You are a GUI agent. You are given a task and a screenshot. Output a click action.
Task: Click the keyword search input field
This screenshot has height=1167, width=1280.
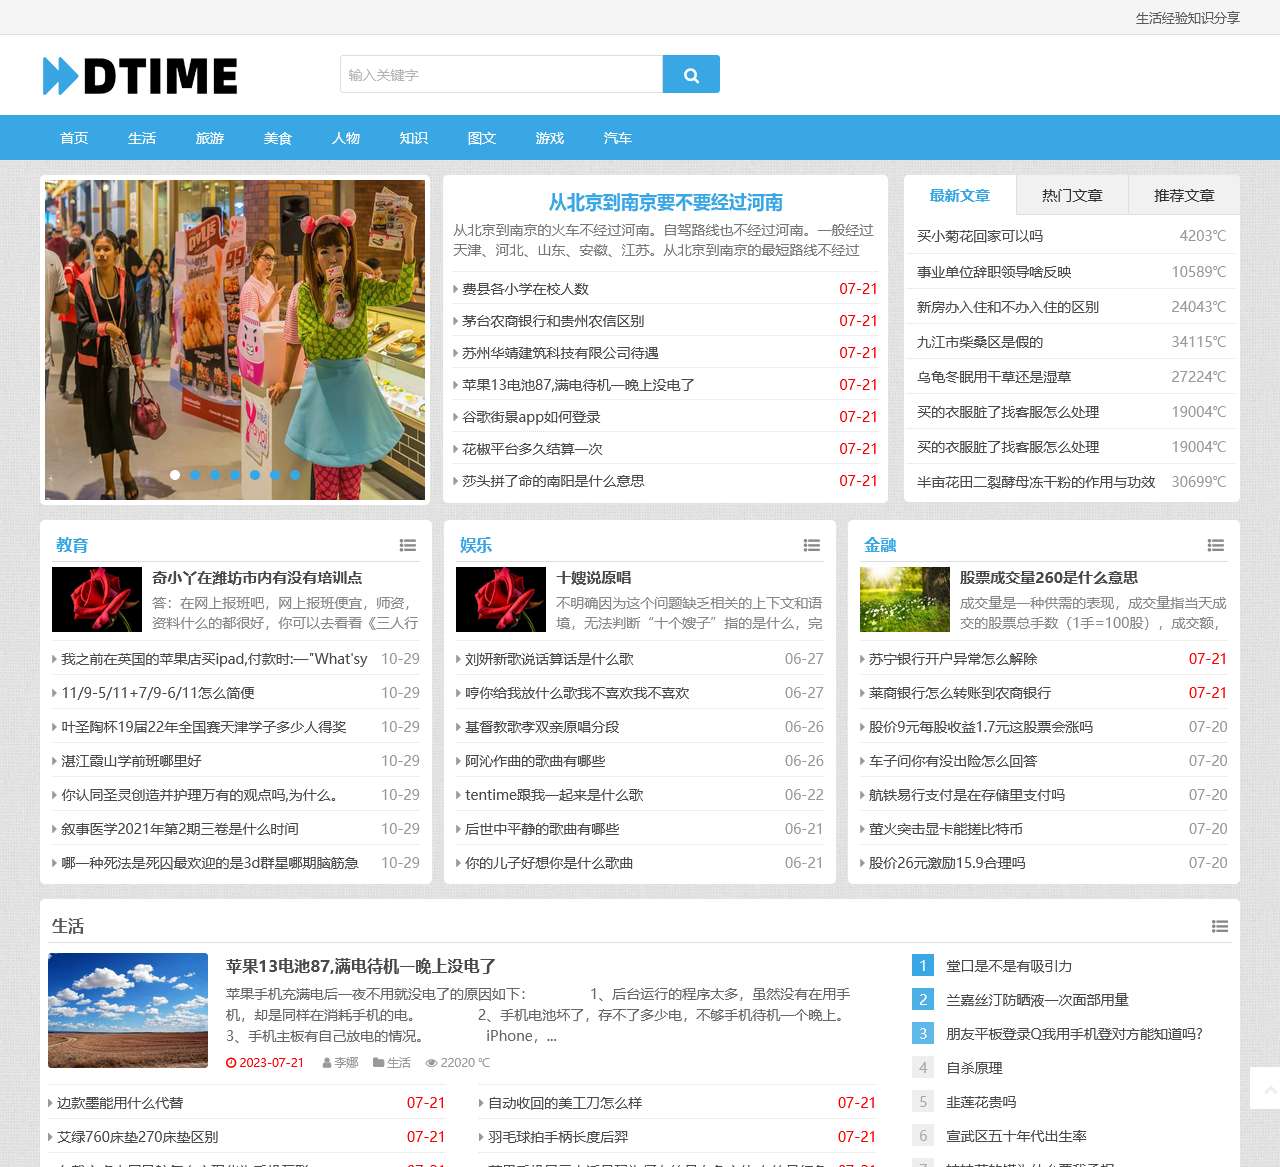click(501, 74)
